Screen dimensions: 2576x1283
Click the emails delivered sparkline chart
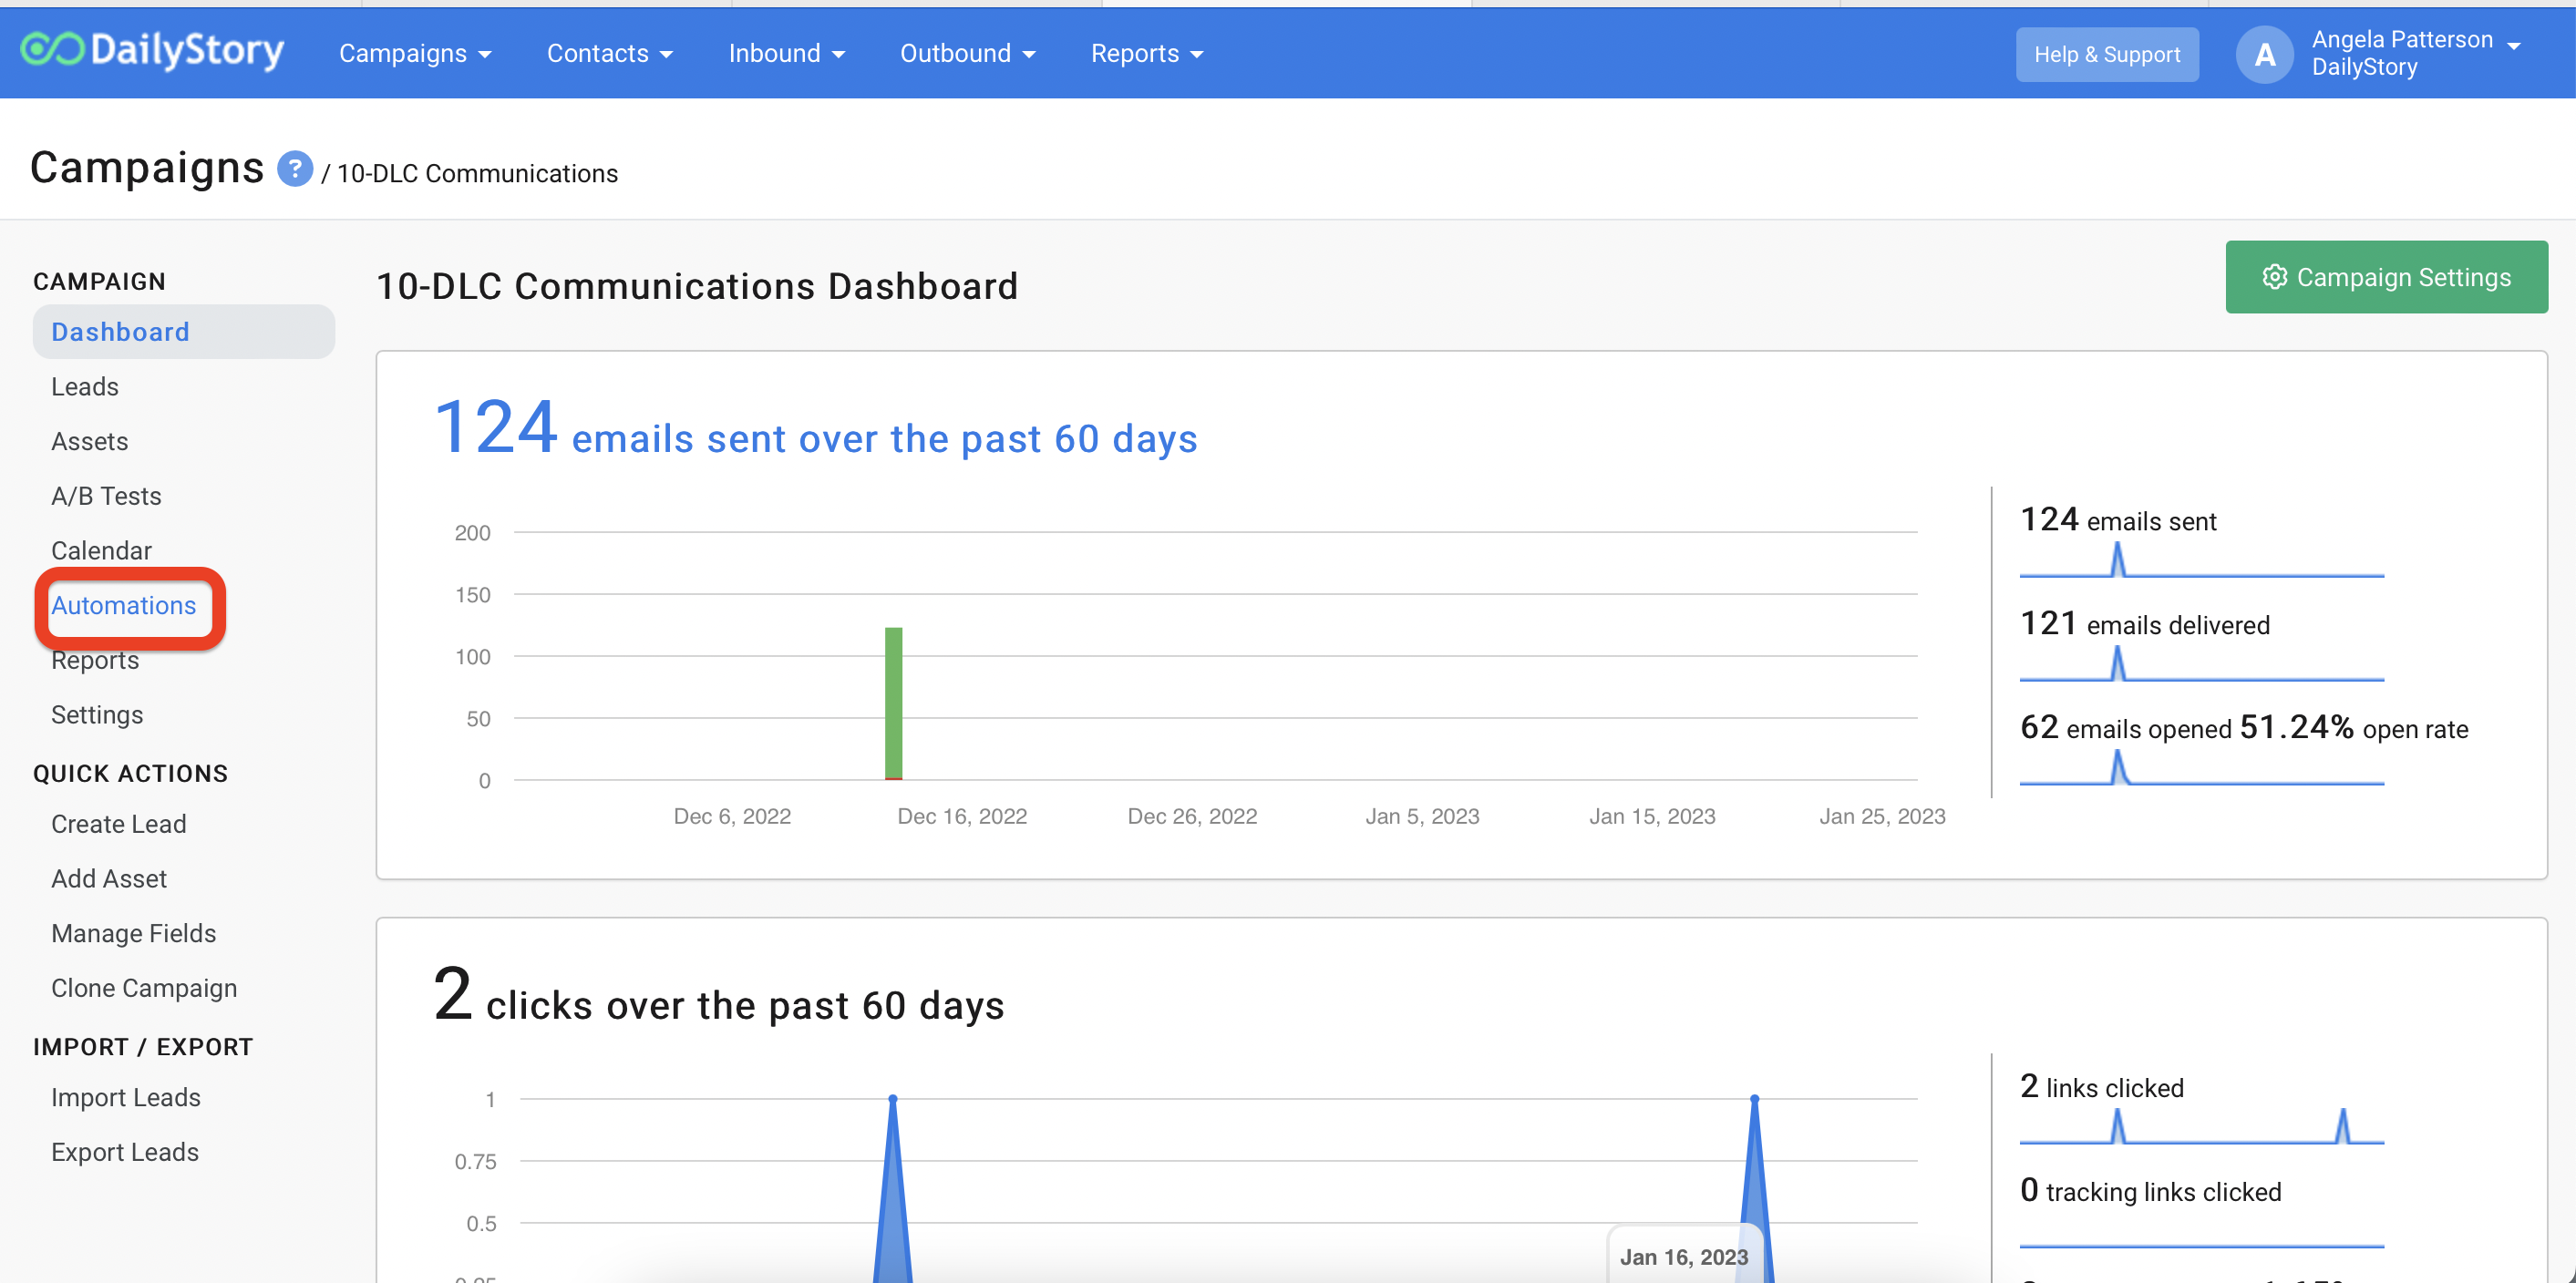(2201, 665)
